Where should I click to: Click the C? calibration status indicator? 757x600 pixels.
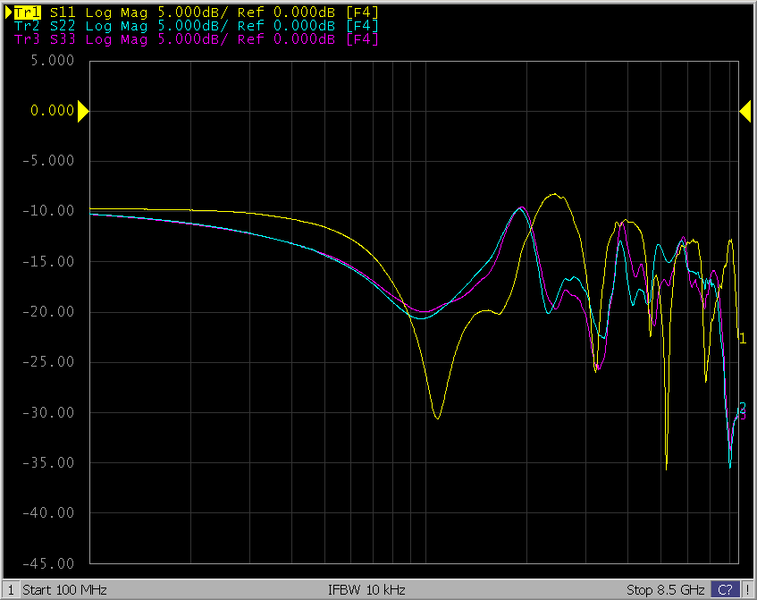click(726, 590)
